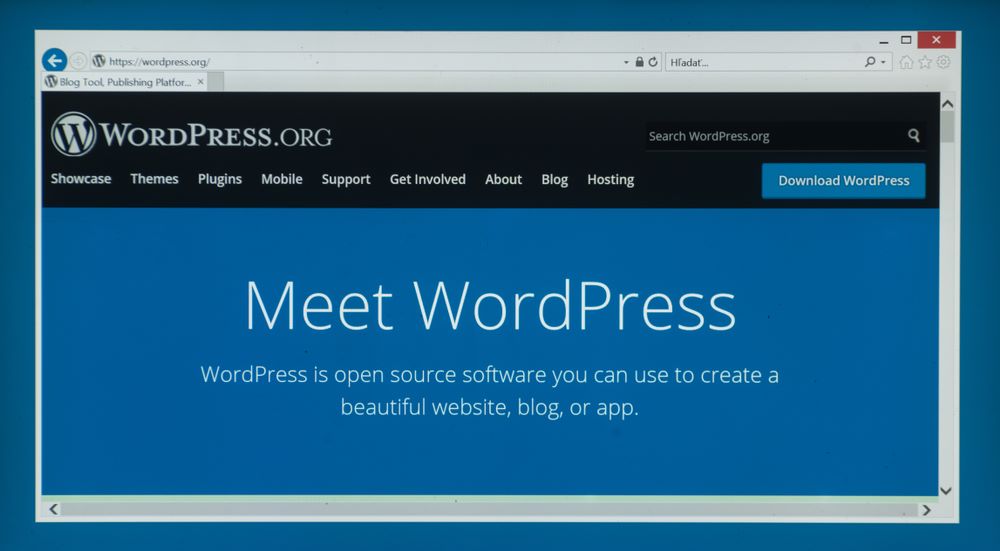This screenshot has height=551, width=1000.
Task: Open favorites with the star icon
Action: point(925,62)
